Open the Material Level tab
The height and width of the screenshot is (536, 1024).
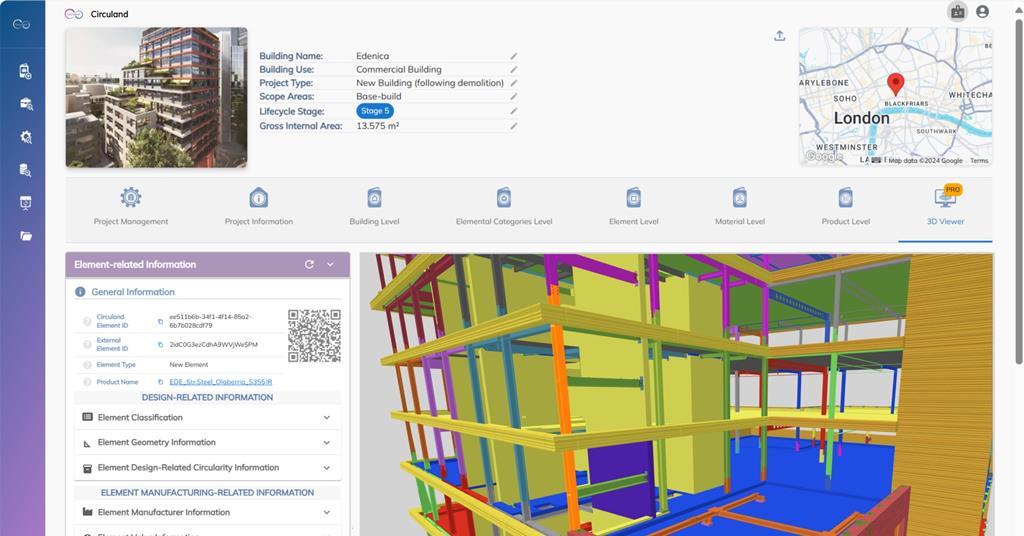tap(740, 206)
